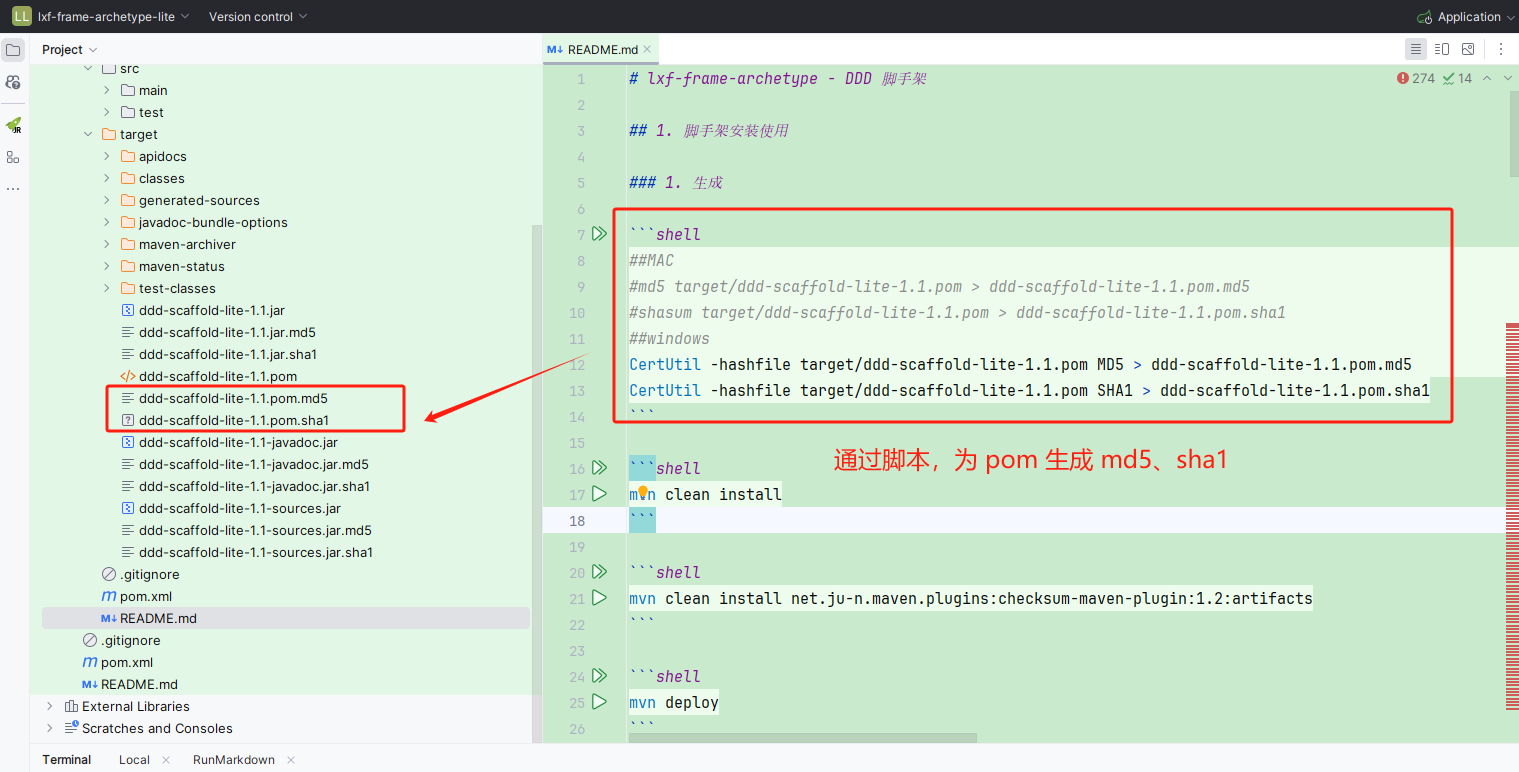
Task: Click line number 22 in the gutter
Action: tap(577, 625)
